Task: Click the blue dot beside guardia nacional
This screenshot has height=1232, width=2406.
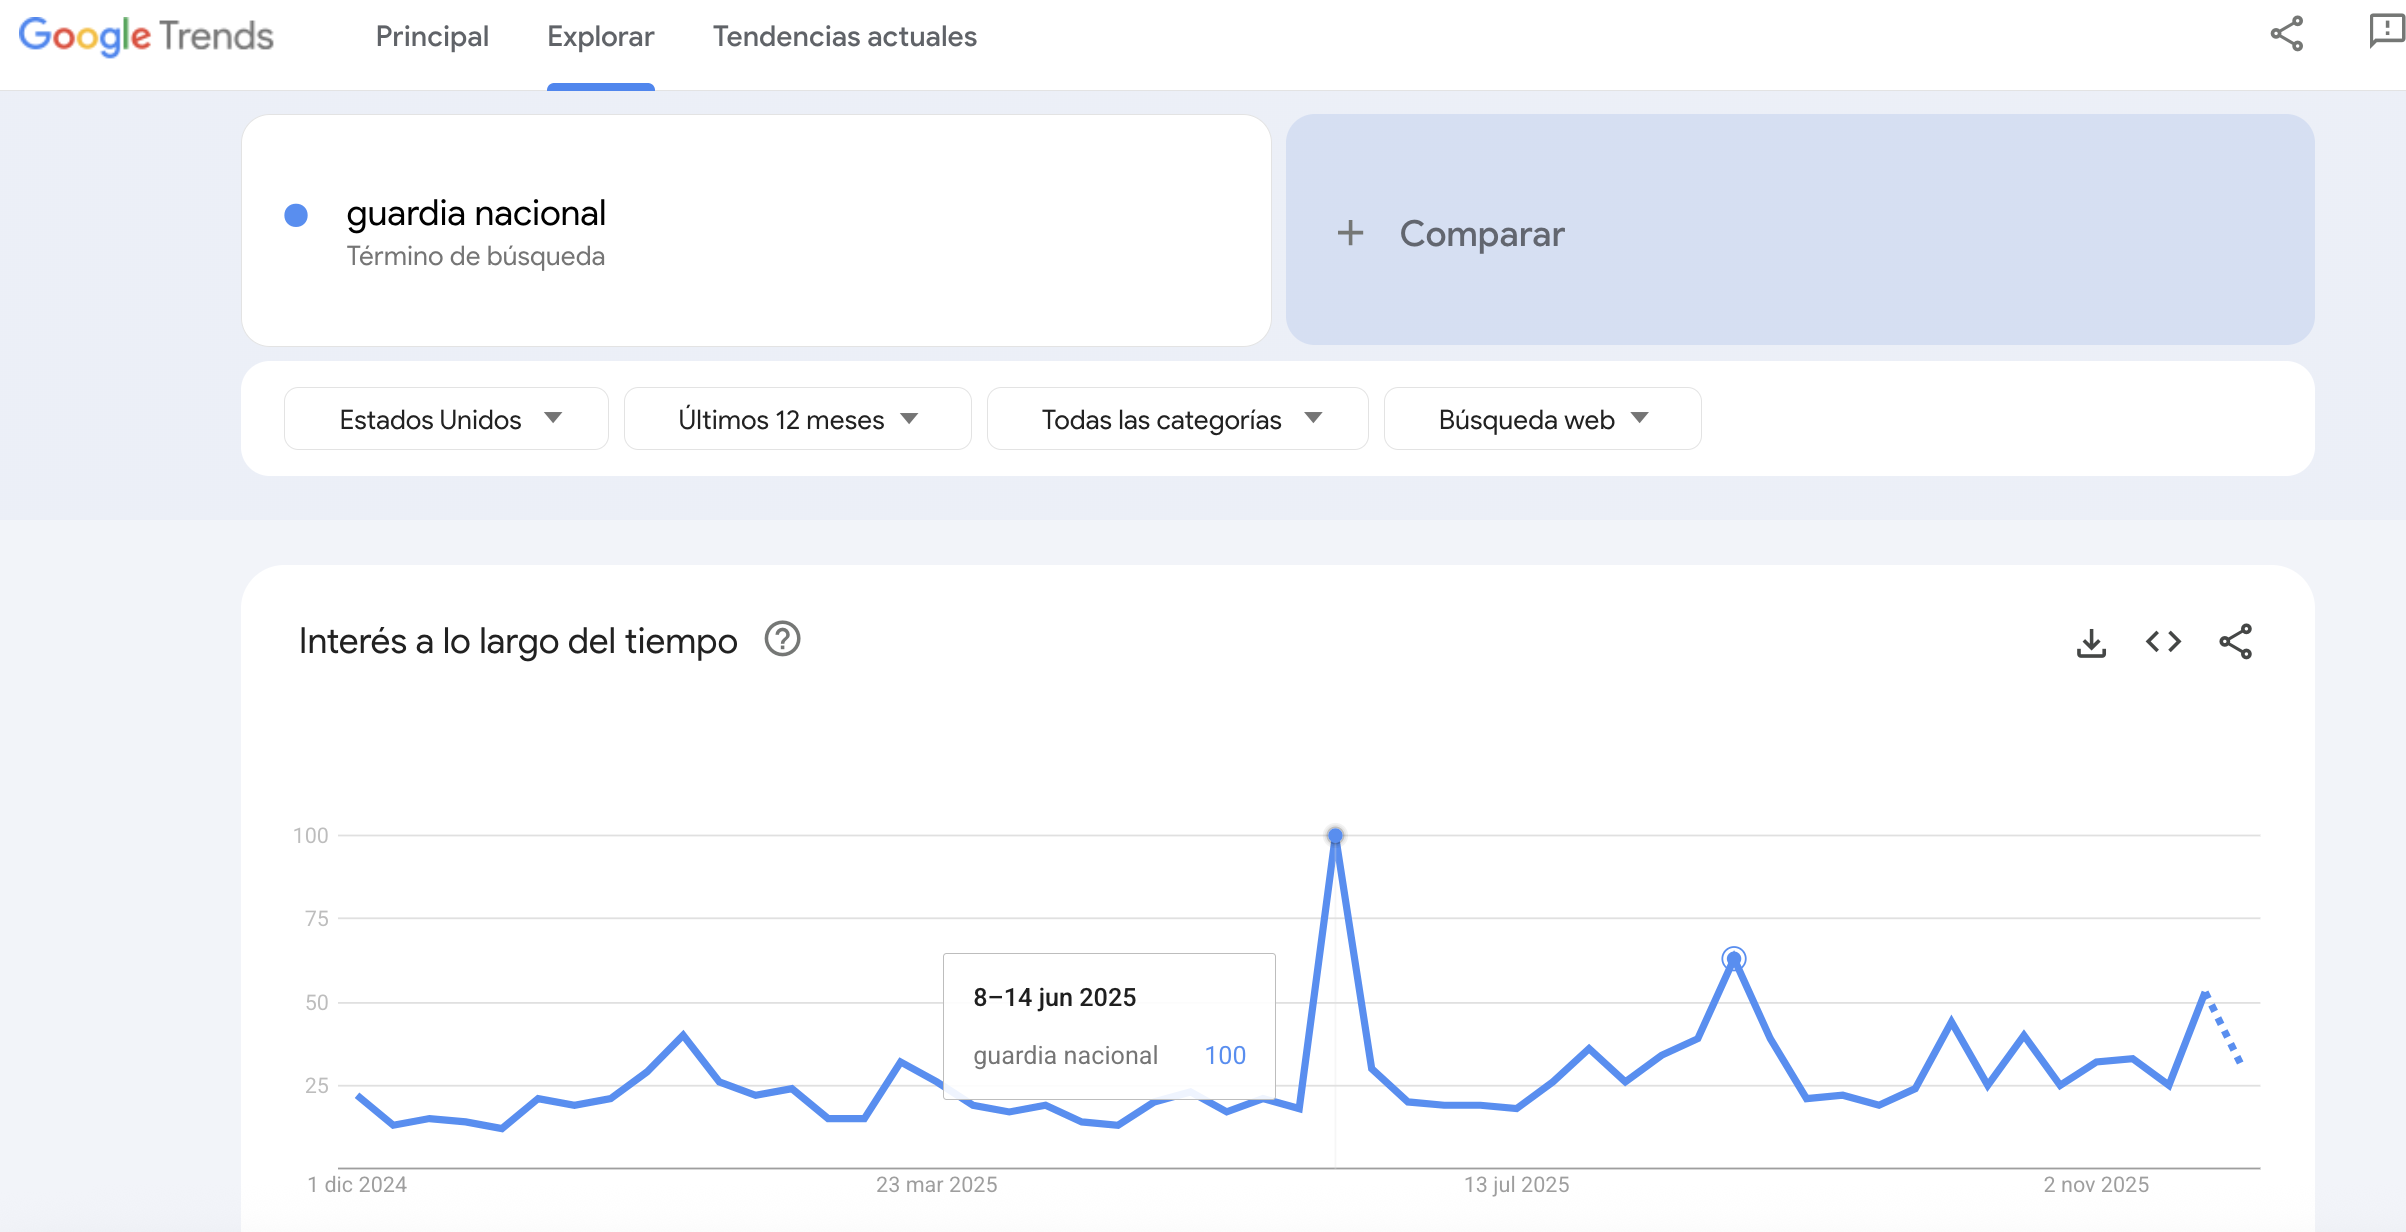Action: point(296,215)
